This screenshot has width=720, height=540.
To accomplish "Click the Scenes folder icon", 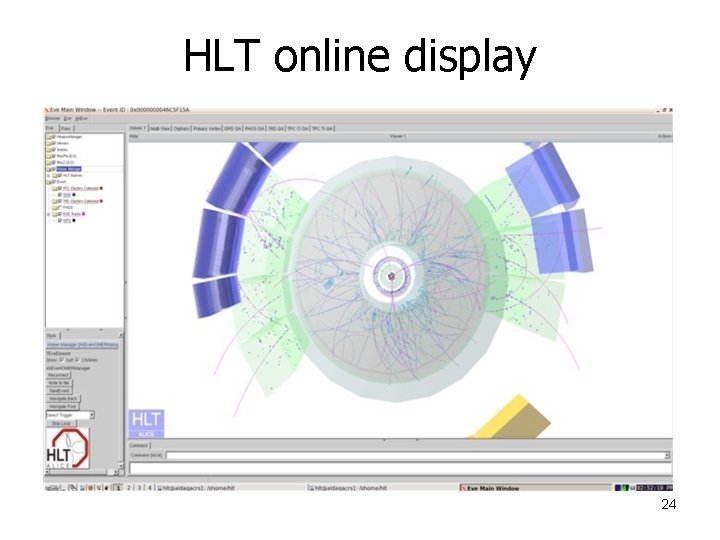I will [x=48, y=150].
